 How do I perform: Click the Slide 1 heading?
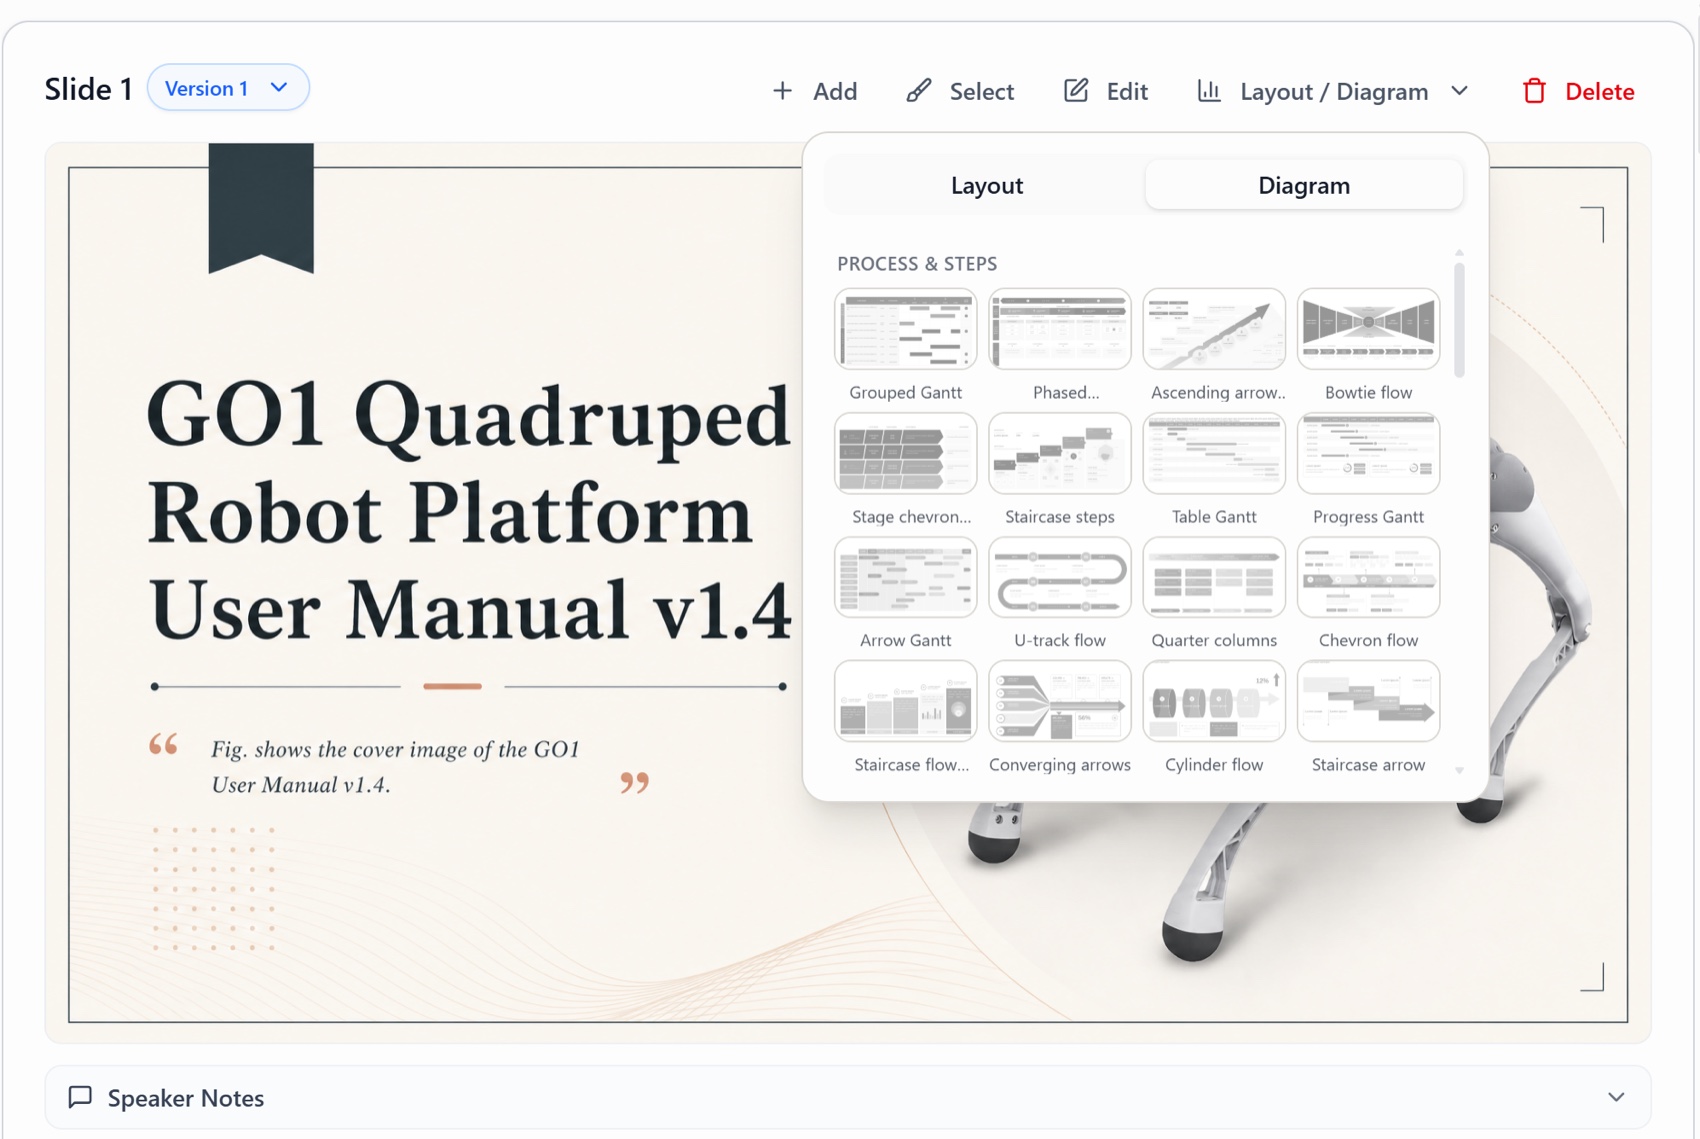click(89, 89)
